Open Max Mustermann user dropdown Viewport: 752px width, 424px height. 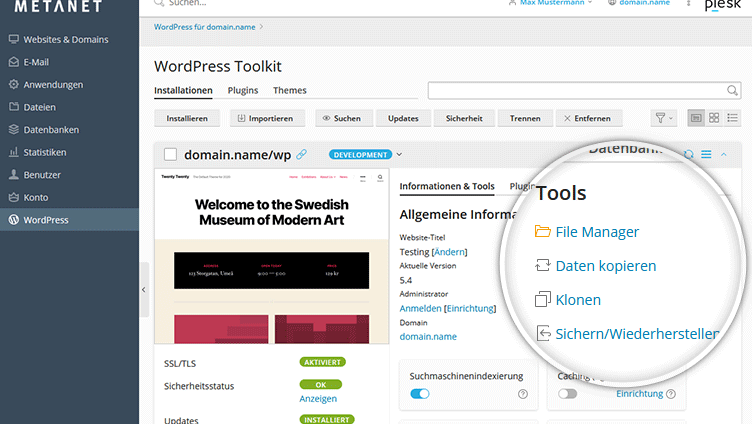(x=551, y=3)
